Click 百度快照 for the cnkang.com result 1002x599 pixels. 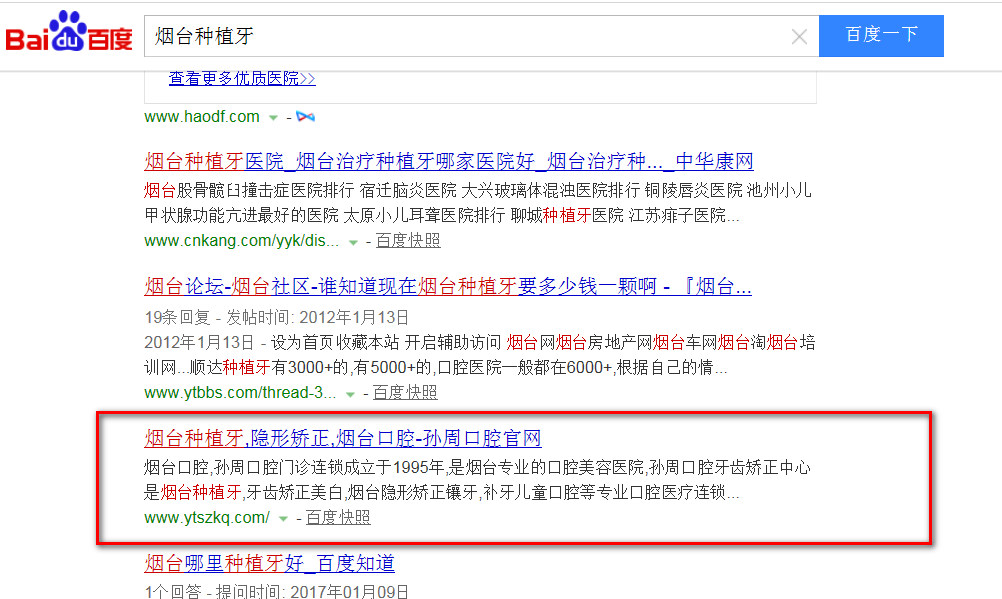pos(411,240)
